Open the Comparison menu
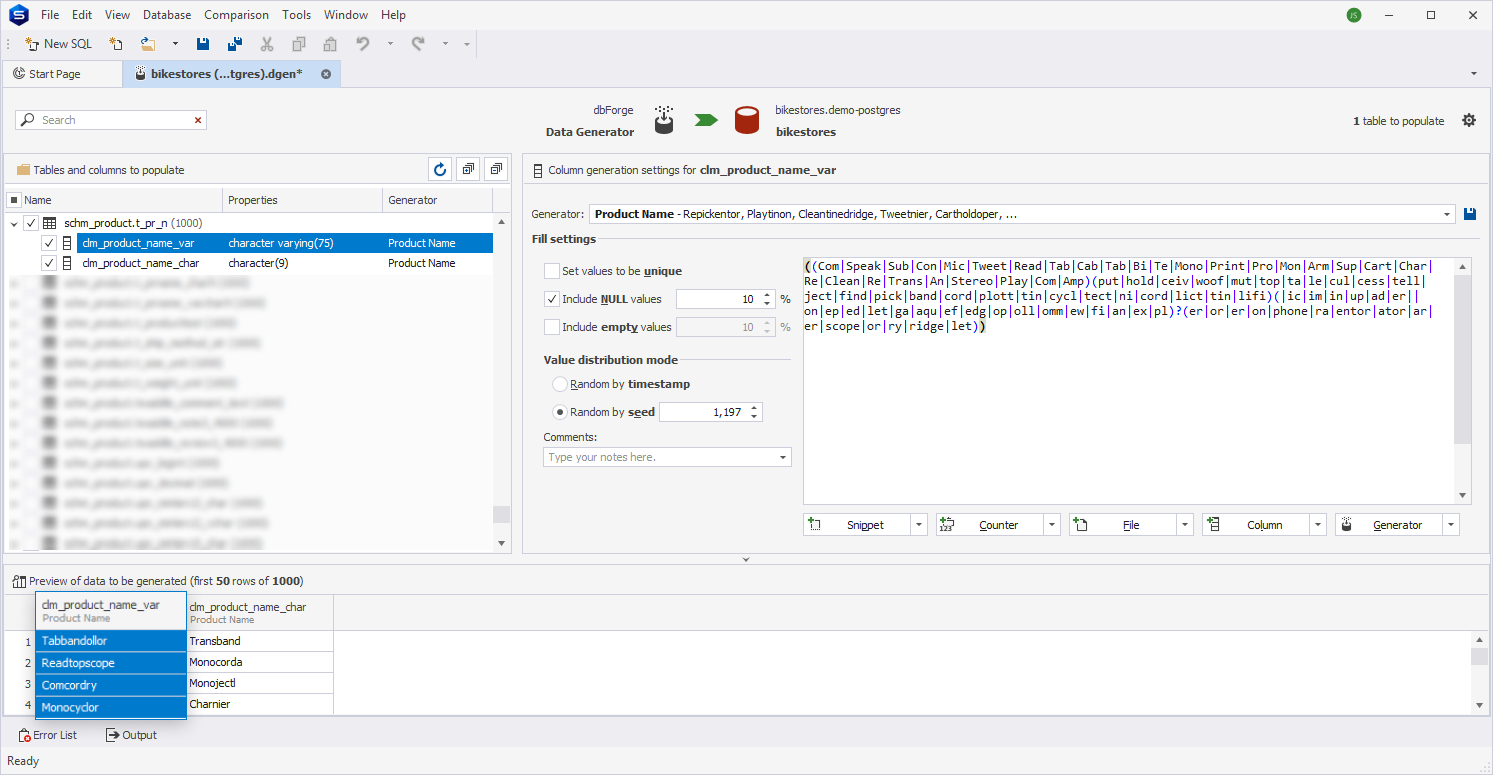This screenshot has height=775, width=1493. click(x=236, y=15)
